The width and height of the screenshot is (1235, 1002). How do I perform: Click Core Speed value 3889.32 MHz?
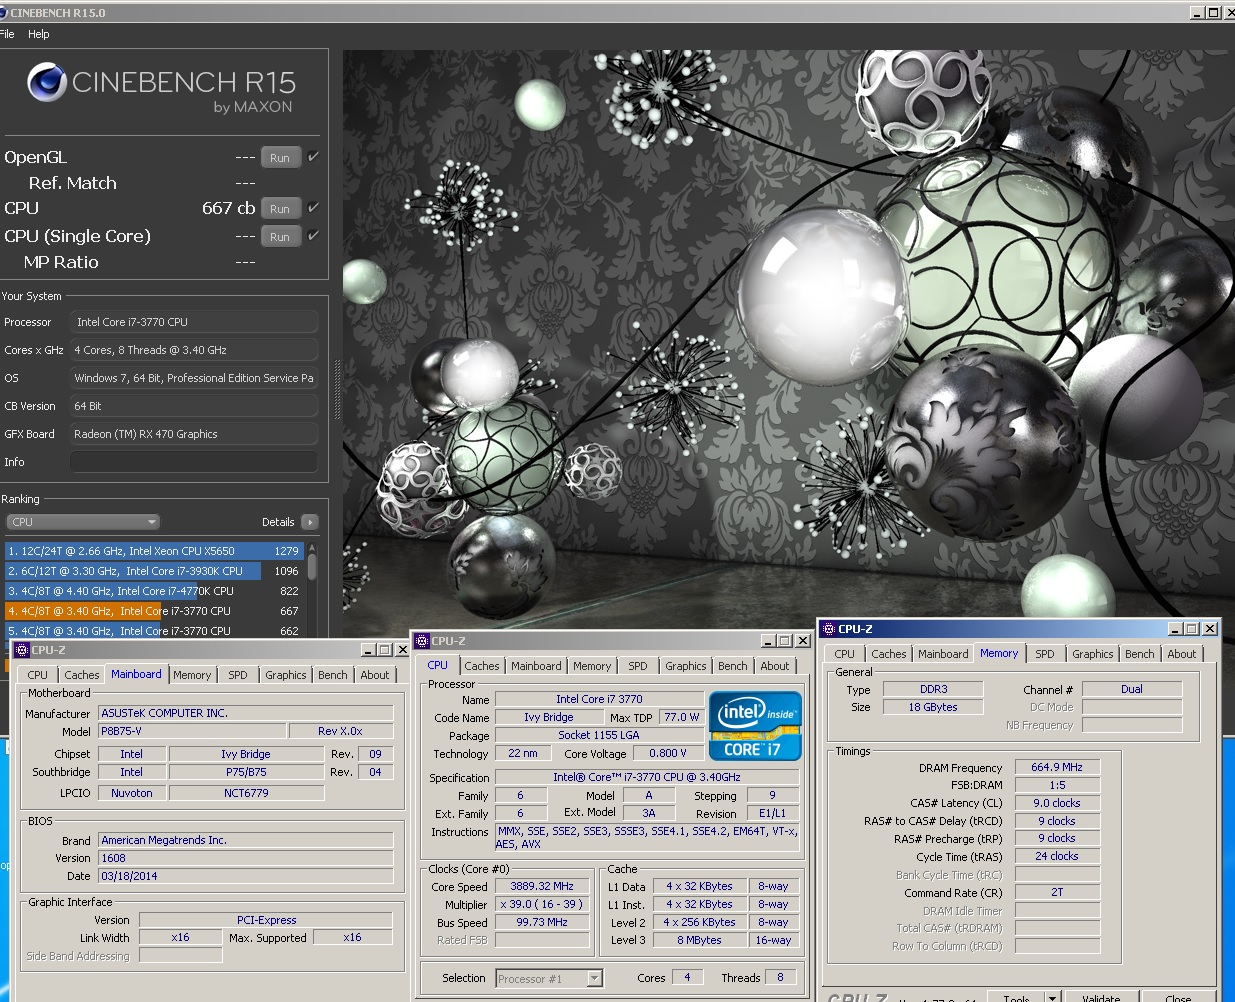542,887
